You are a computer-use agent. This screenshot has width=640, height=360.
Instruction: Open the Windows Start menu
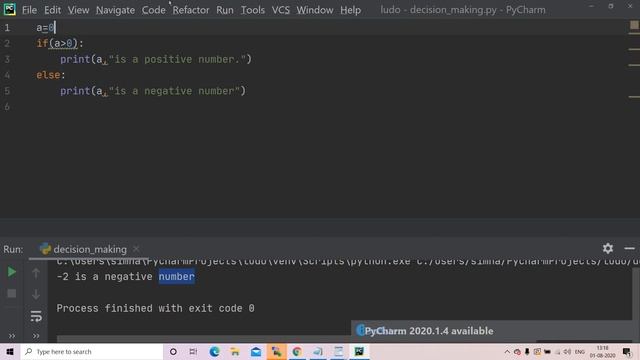coord(10,351)
